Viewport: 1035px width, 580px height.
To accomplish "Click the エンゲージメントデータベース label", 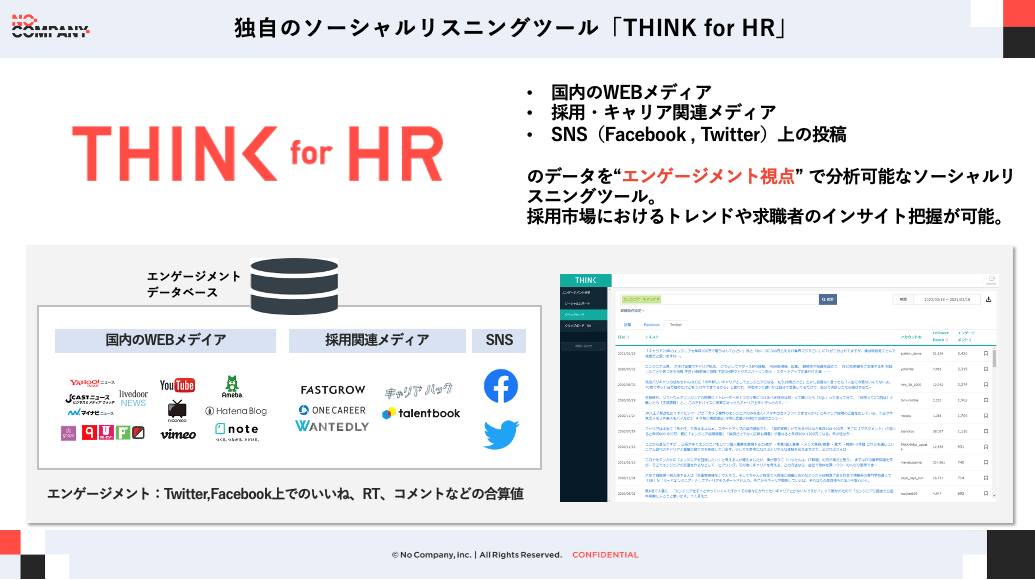I will [x=193, y=284].
